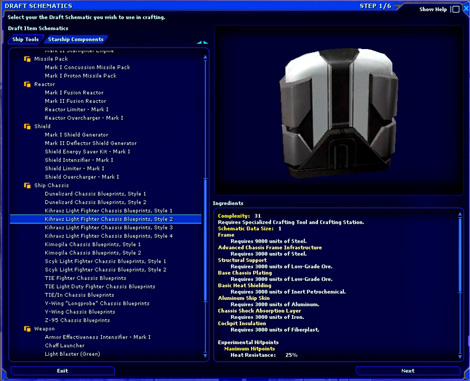
Task: Select Armor Effectiveness Intensifier - Mark I
Action: (x=98, y=337)
